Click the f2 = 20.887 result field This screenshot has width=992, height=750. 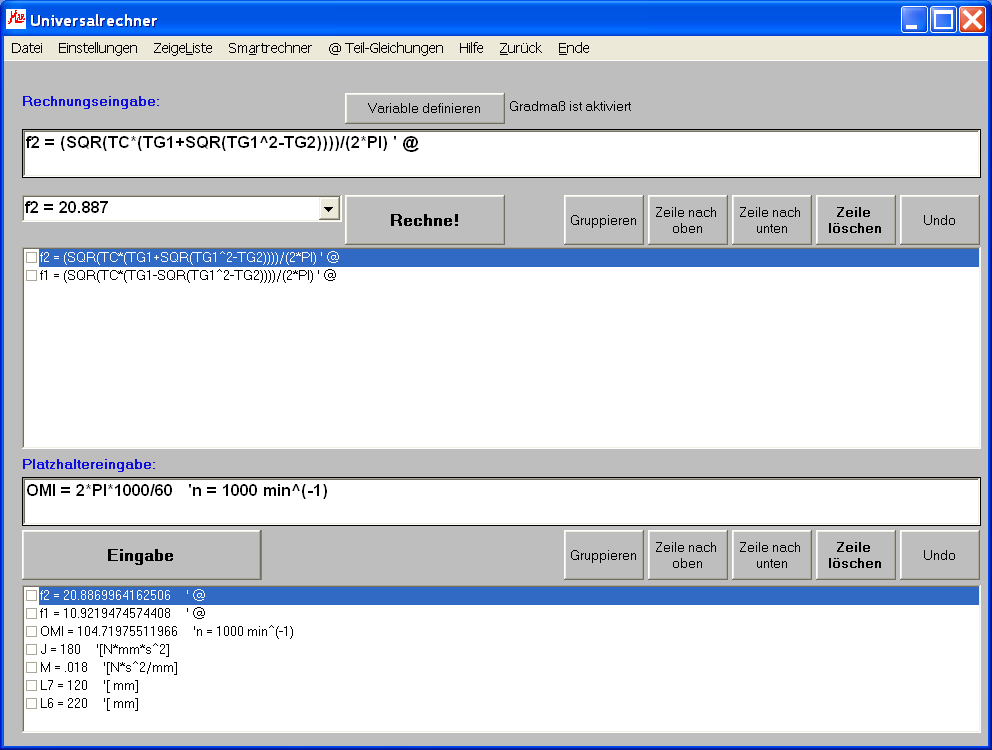(171, 208)
